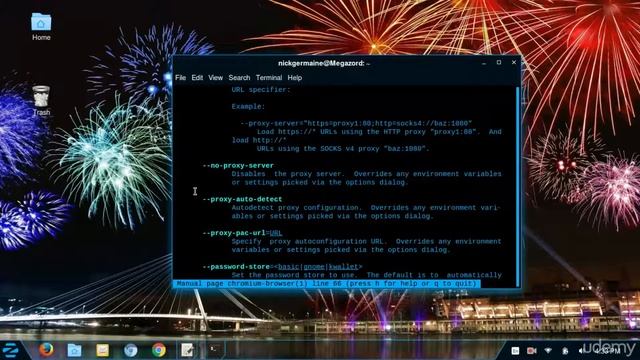
Task: Open the Trash desktop icon
Action: pos(41,101)
